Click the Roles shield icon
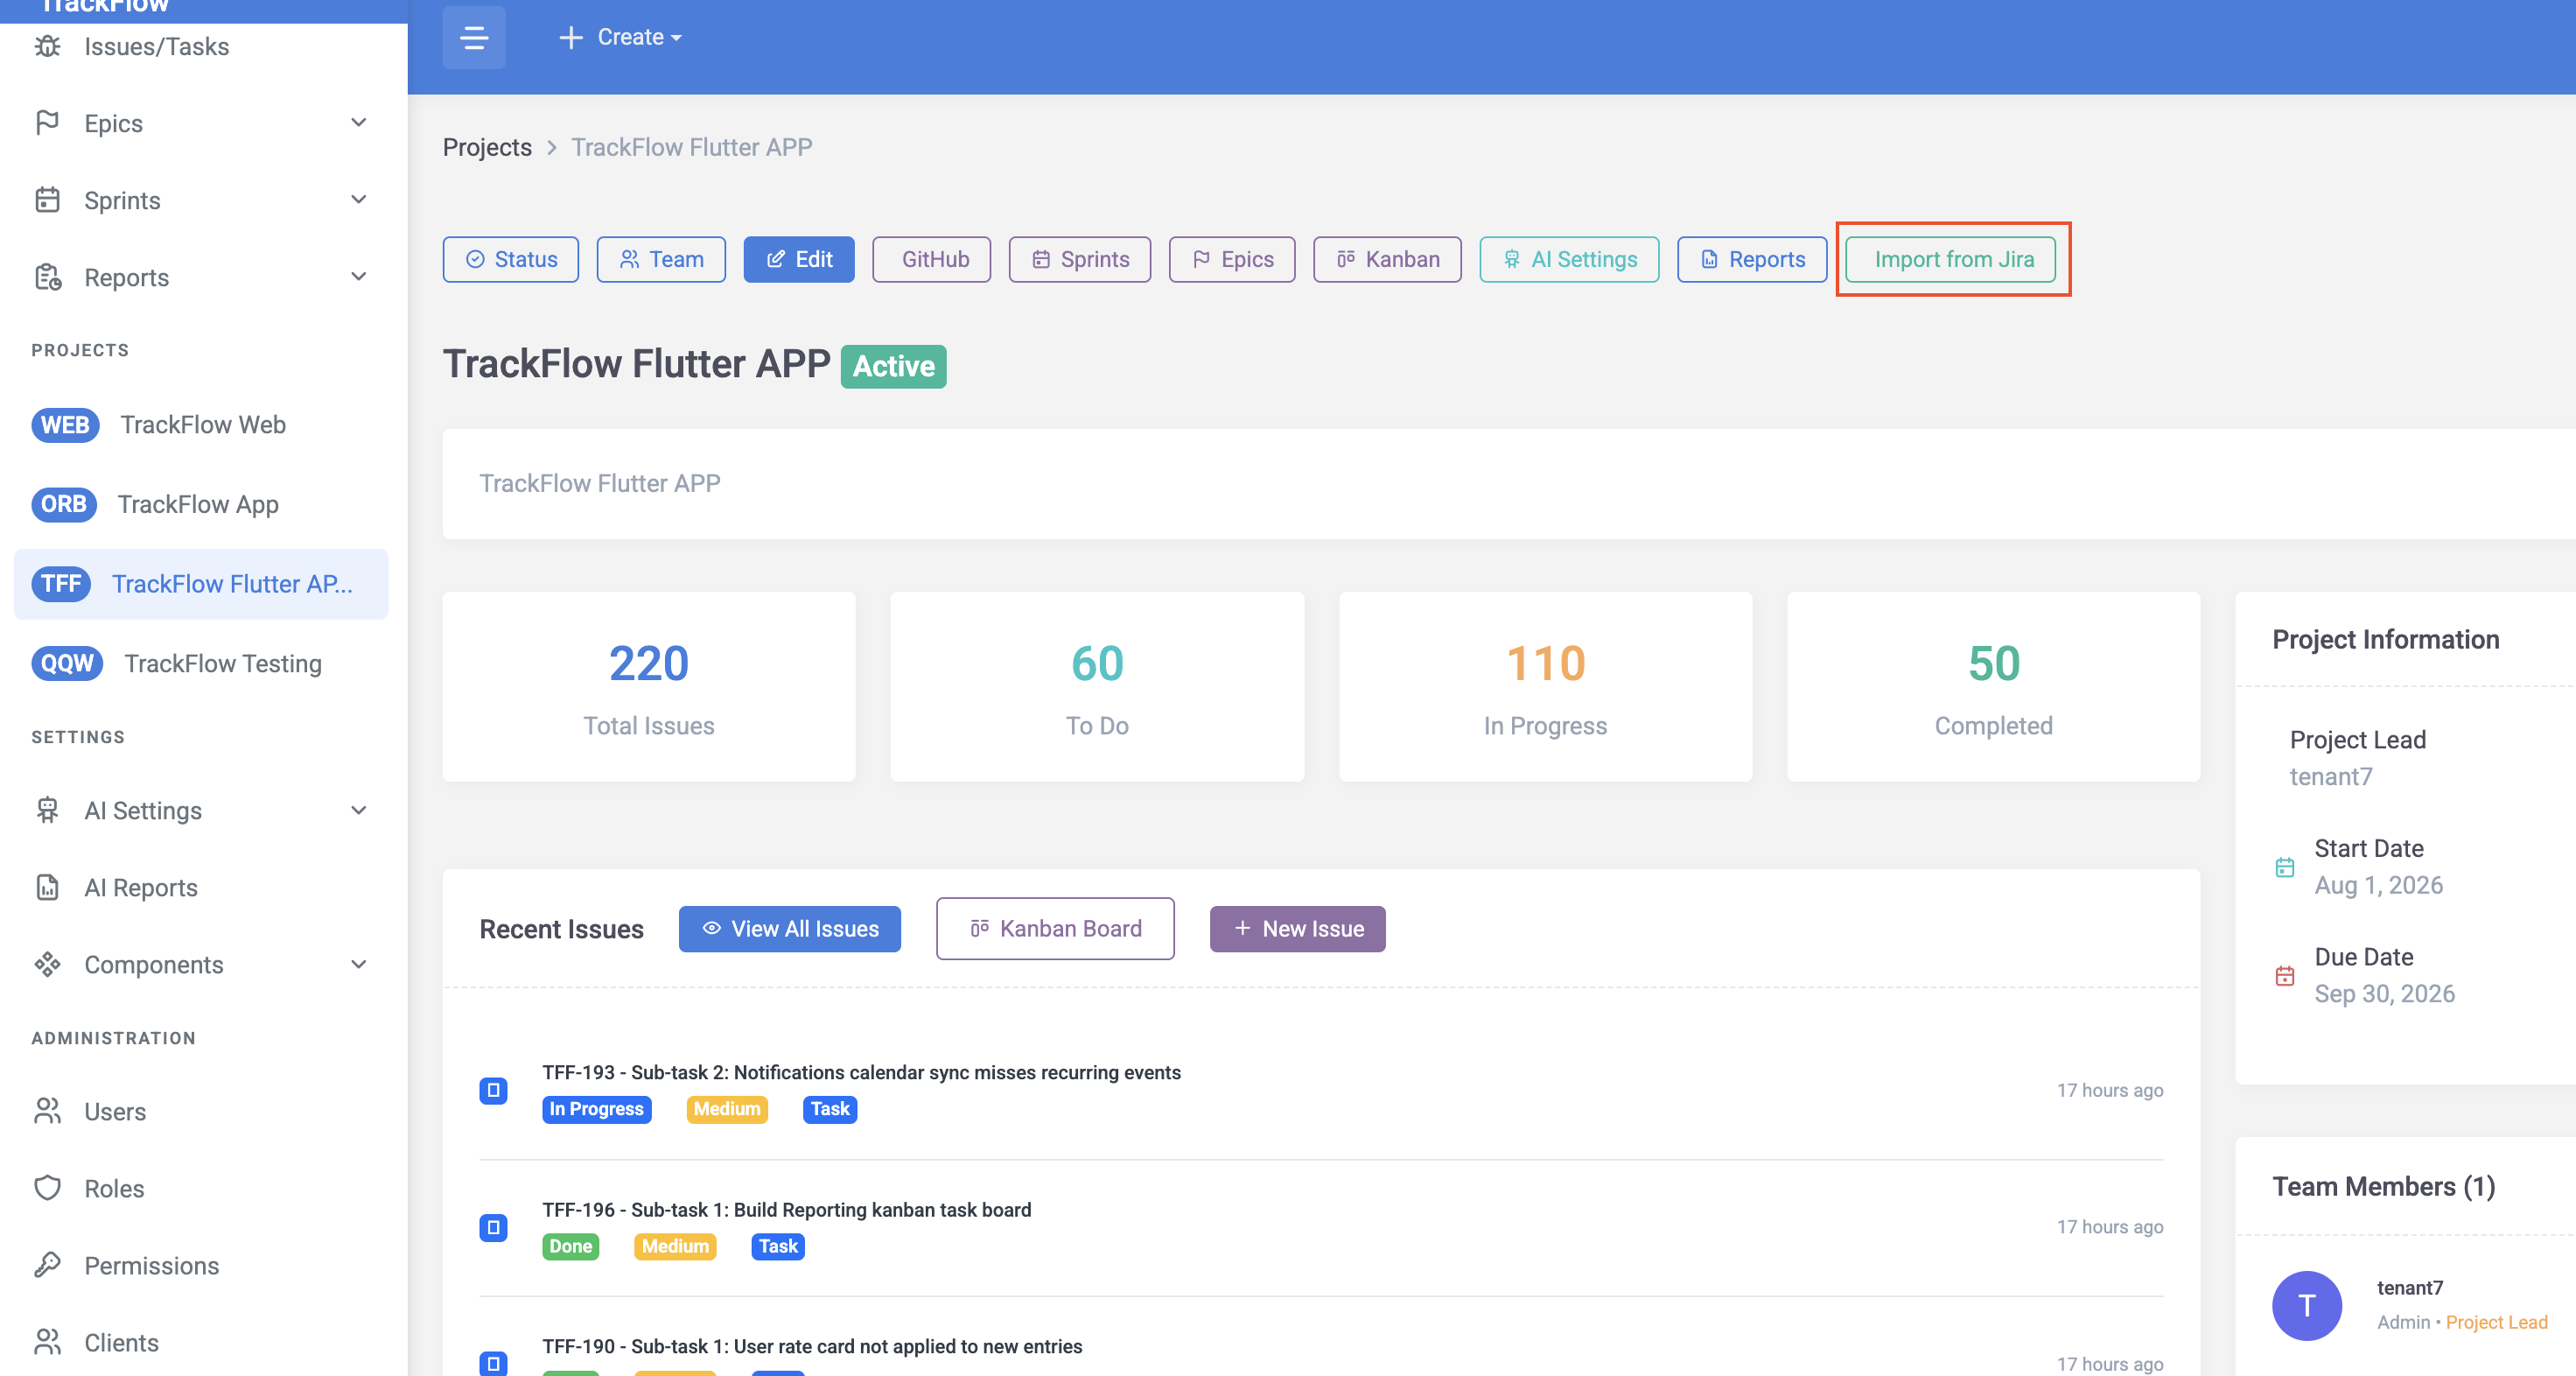Image resolution: width=2576 pixels, height=1376 pixels. pyautogui.click(x=48, y=1188)
